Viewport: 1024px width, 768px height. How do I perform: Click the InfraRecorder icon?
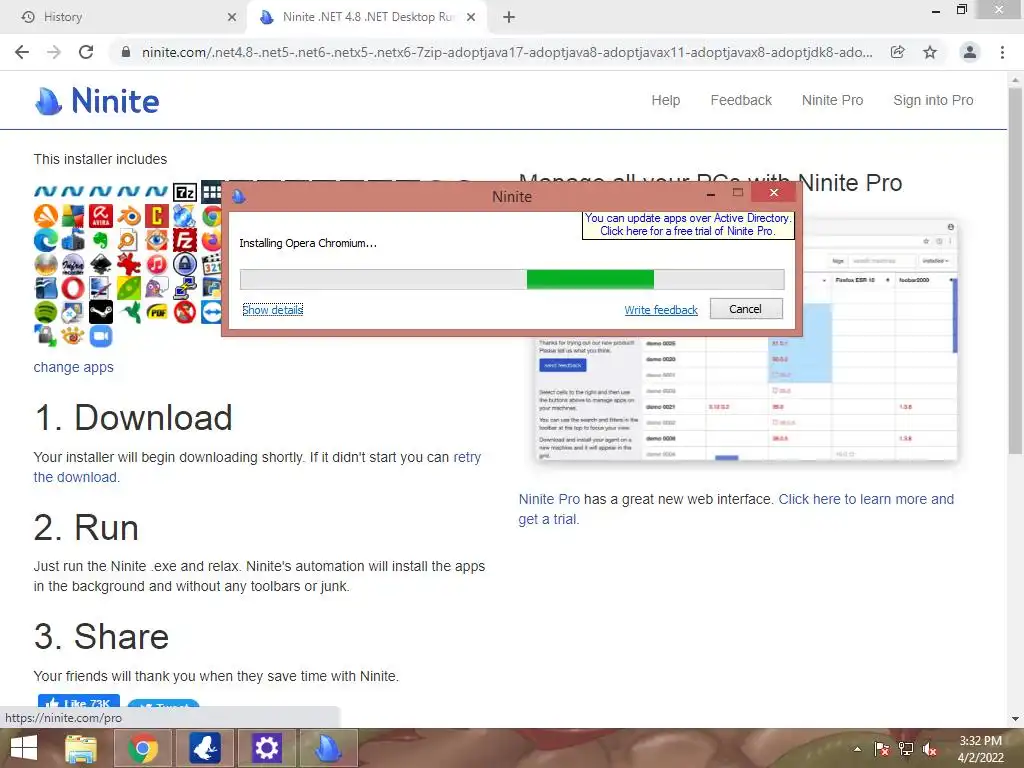click(73, 264)
